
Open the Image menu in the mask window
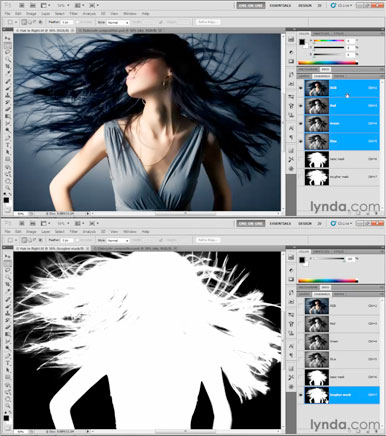tap(31, 232)
